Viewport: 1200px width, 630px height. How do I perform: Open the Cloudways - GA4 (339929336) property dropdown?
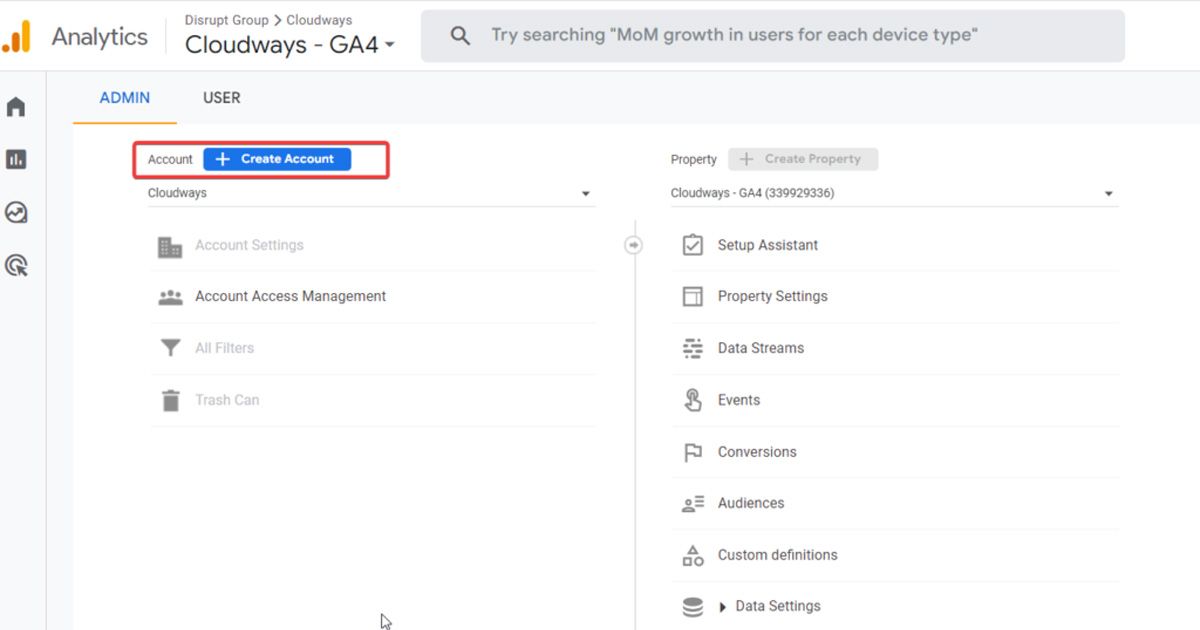(x=894, y=193)
